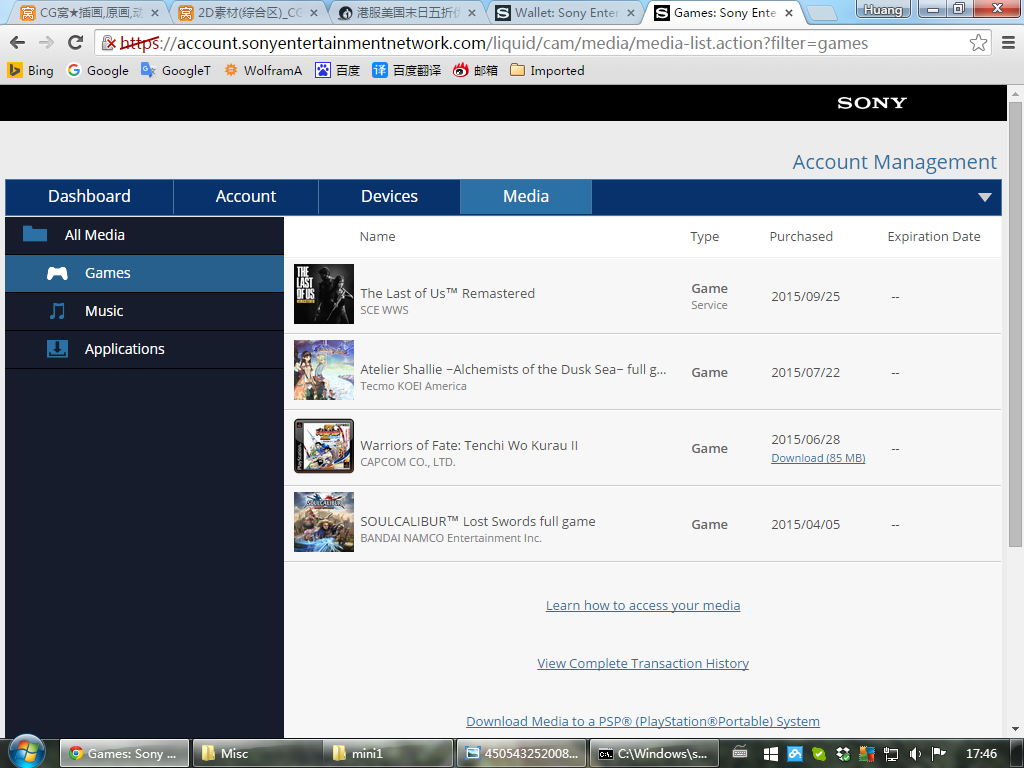Click the Applications download icon
Image resolution: width=1024 pixels, height=768 pixels.
click(57, 349)
